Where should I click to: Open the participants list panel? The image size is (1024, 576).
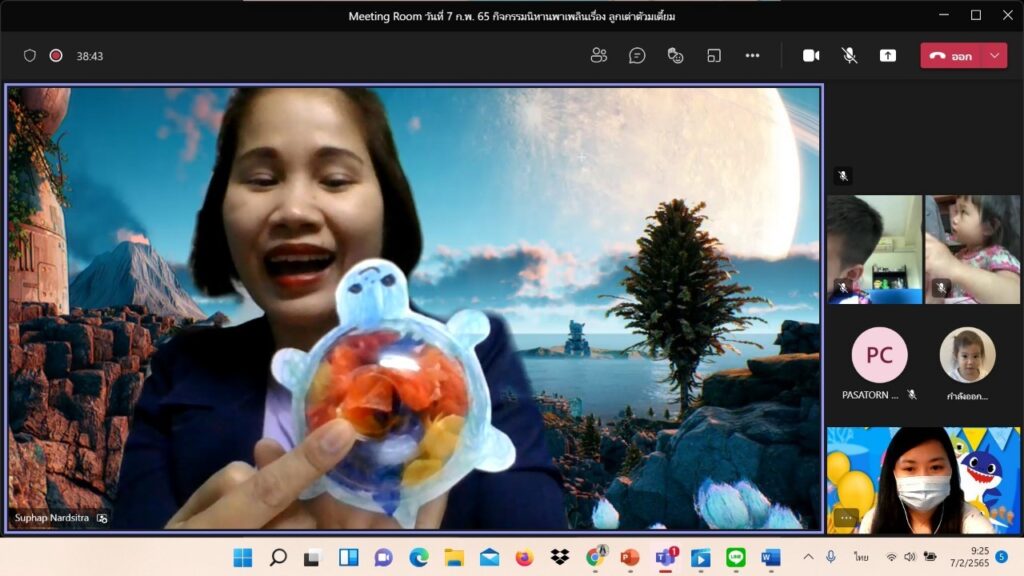click(x=599, y=56)
